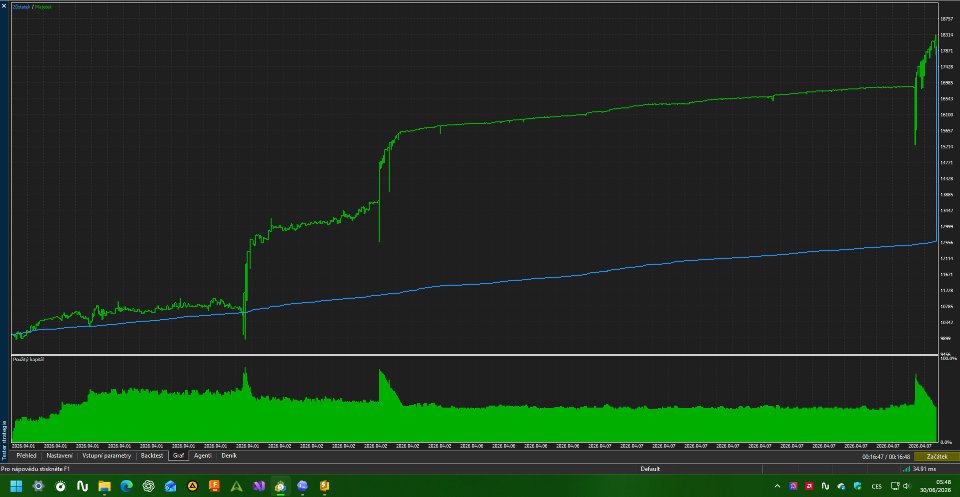
Task: Open the wave-shaped N taskbar app
Action: tap(82, 487)
